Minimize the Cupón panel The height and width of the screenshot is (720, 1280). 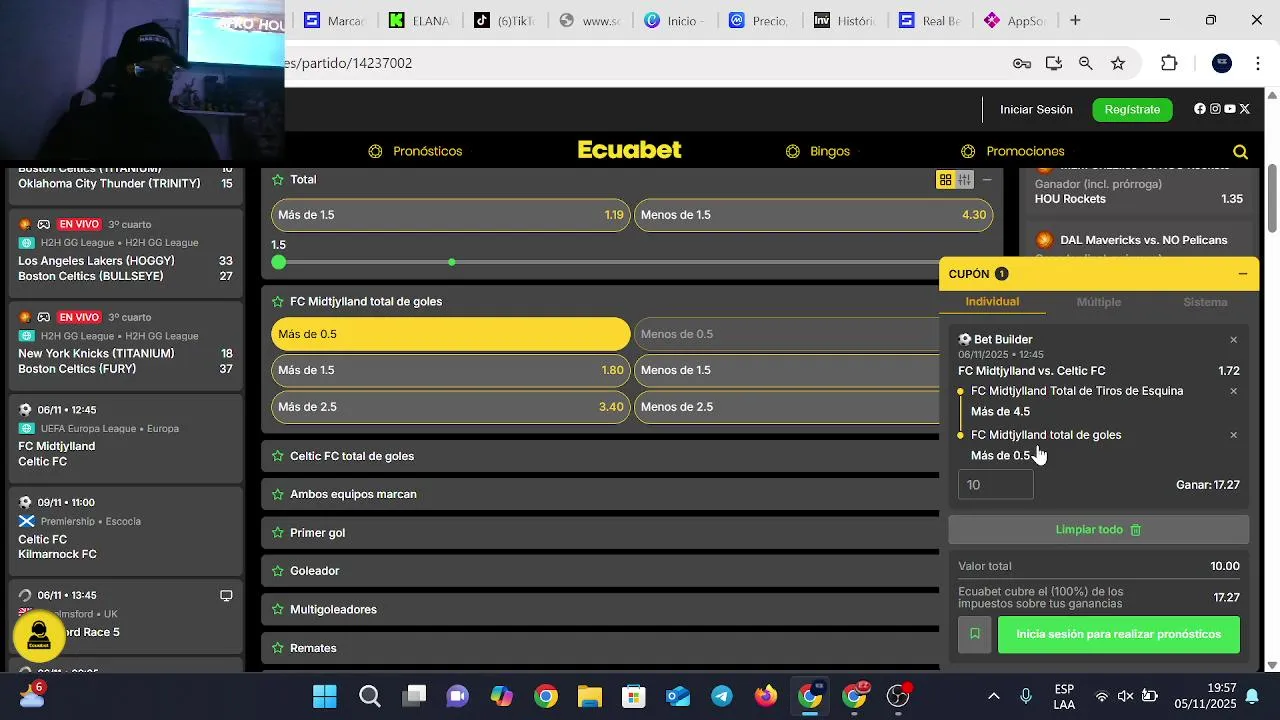[1242, 274]
